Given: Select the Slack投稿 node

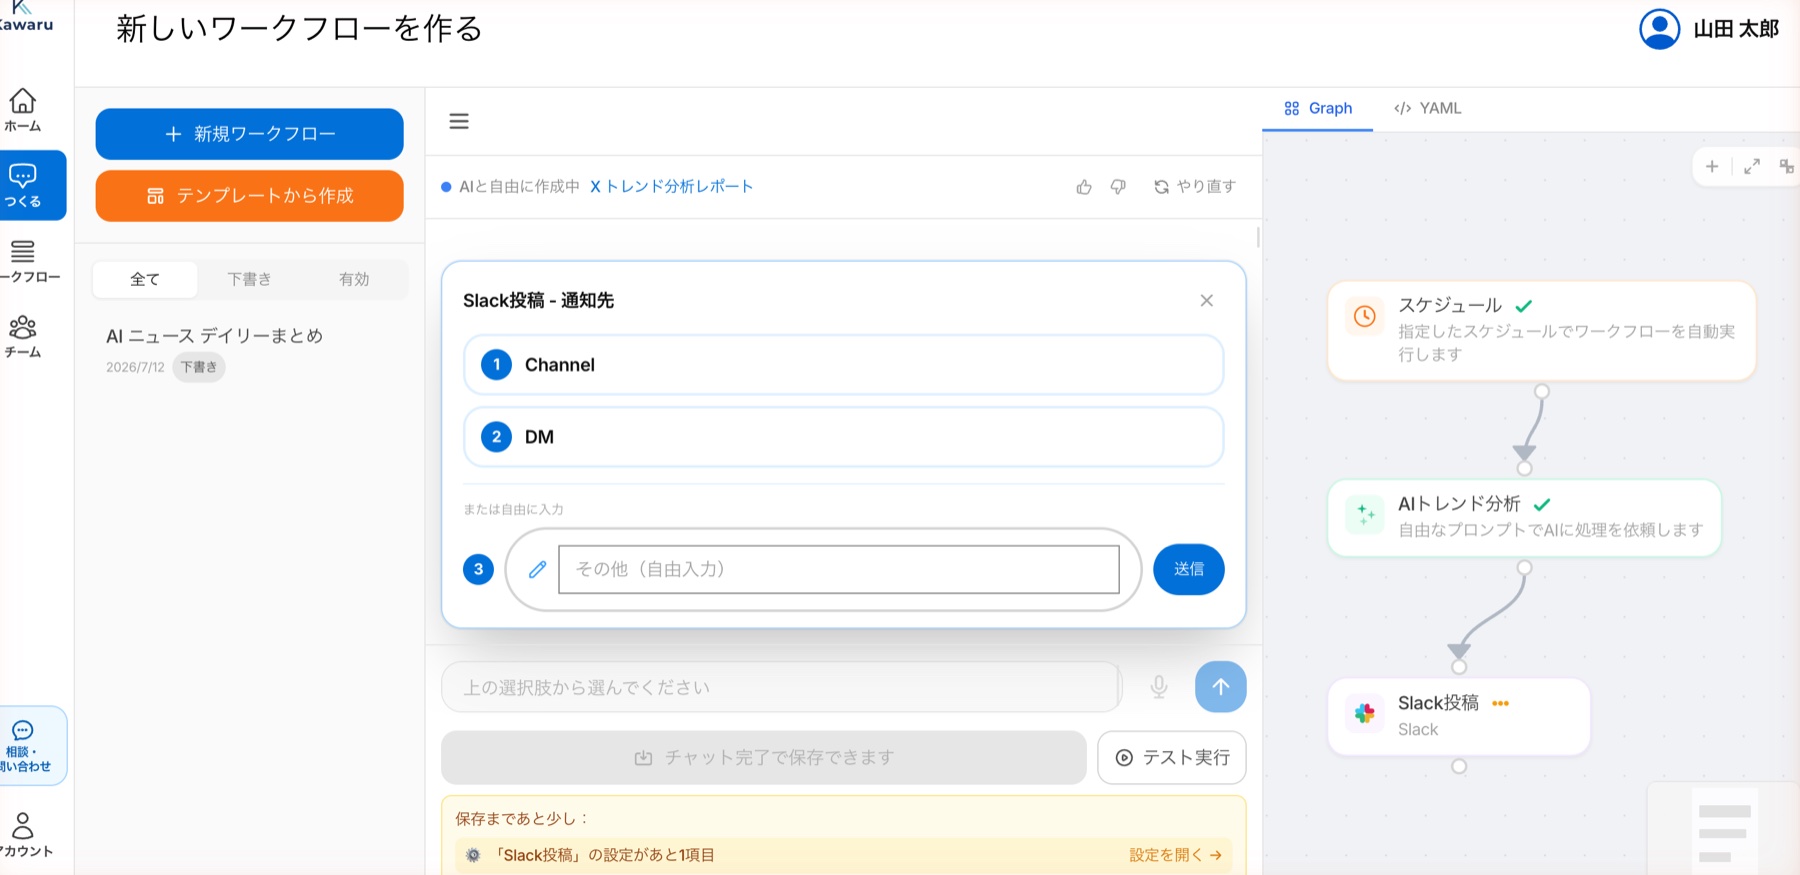Looking at the screenshot, I should point(1459,716).
